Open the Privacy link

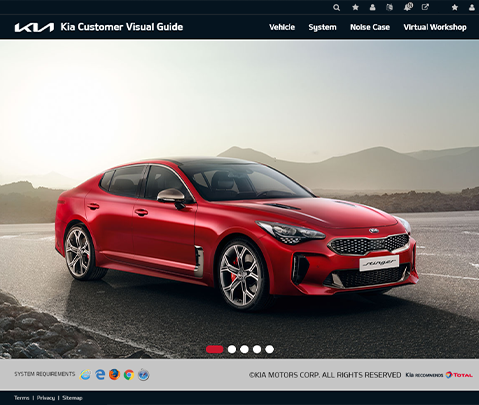(46, 398)
